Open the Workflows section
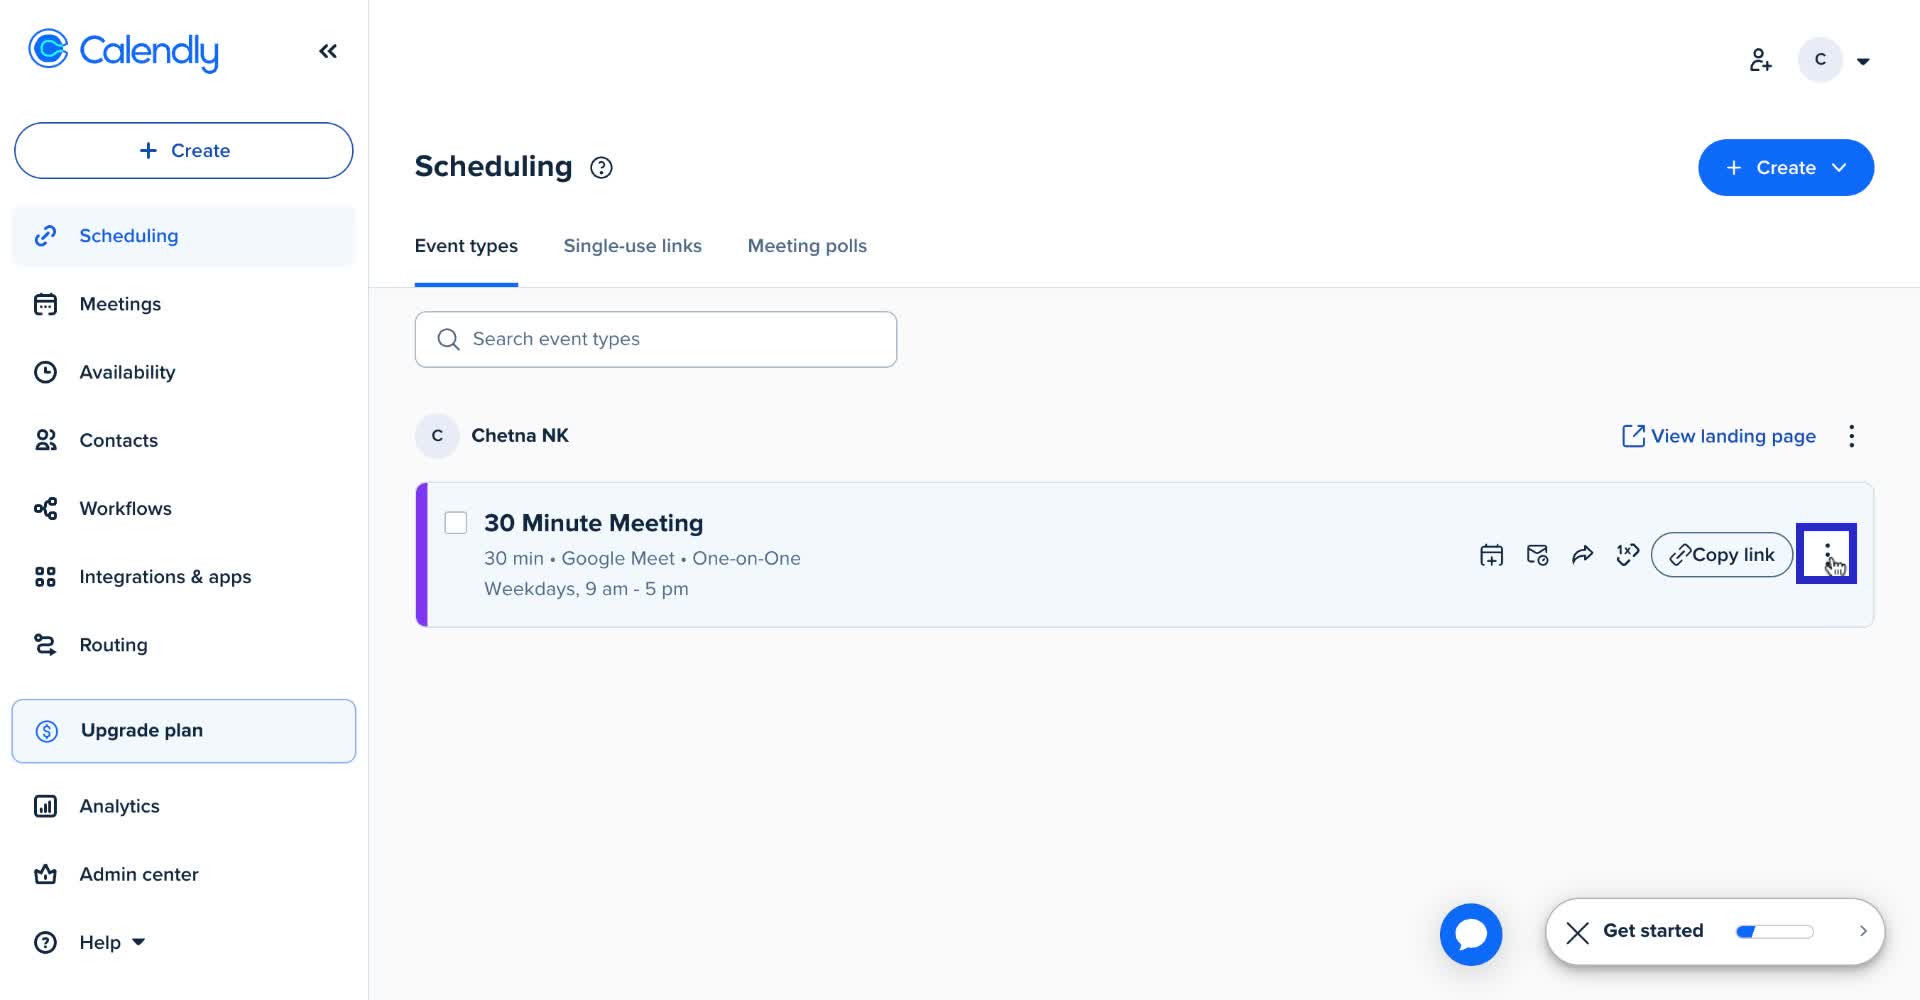1920x1000 pixels. [x=126, y=508]
